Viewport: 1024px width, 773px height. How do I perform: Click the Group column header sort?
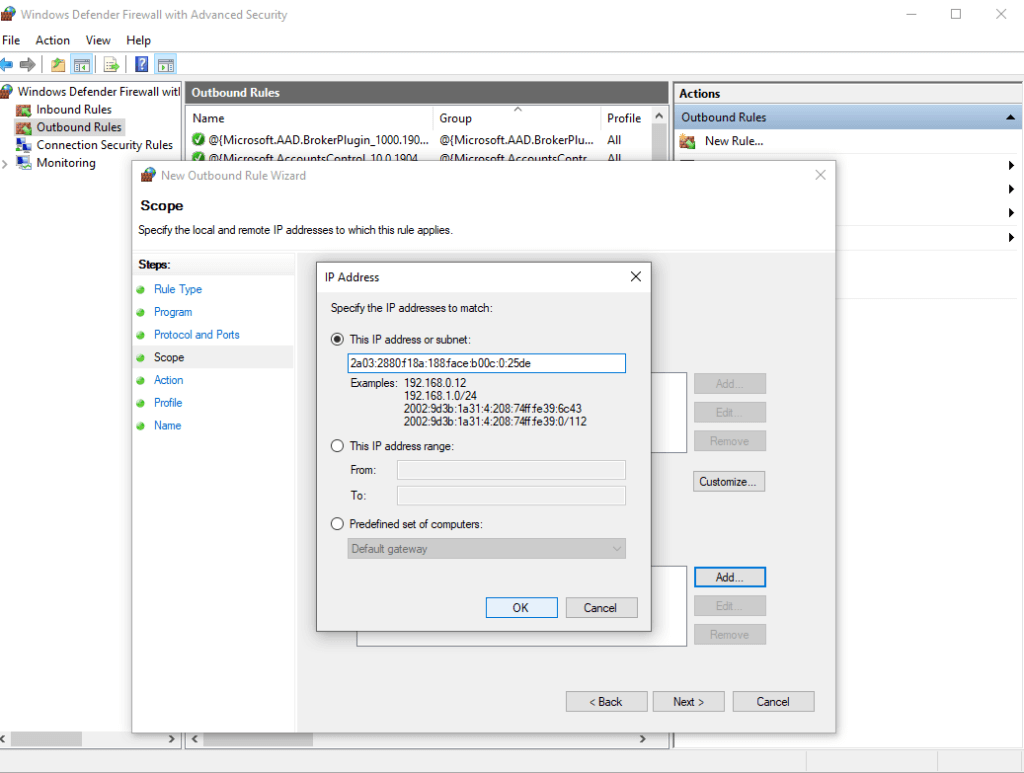pyautogui.click(x=516, y=118)
